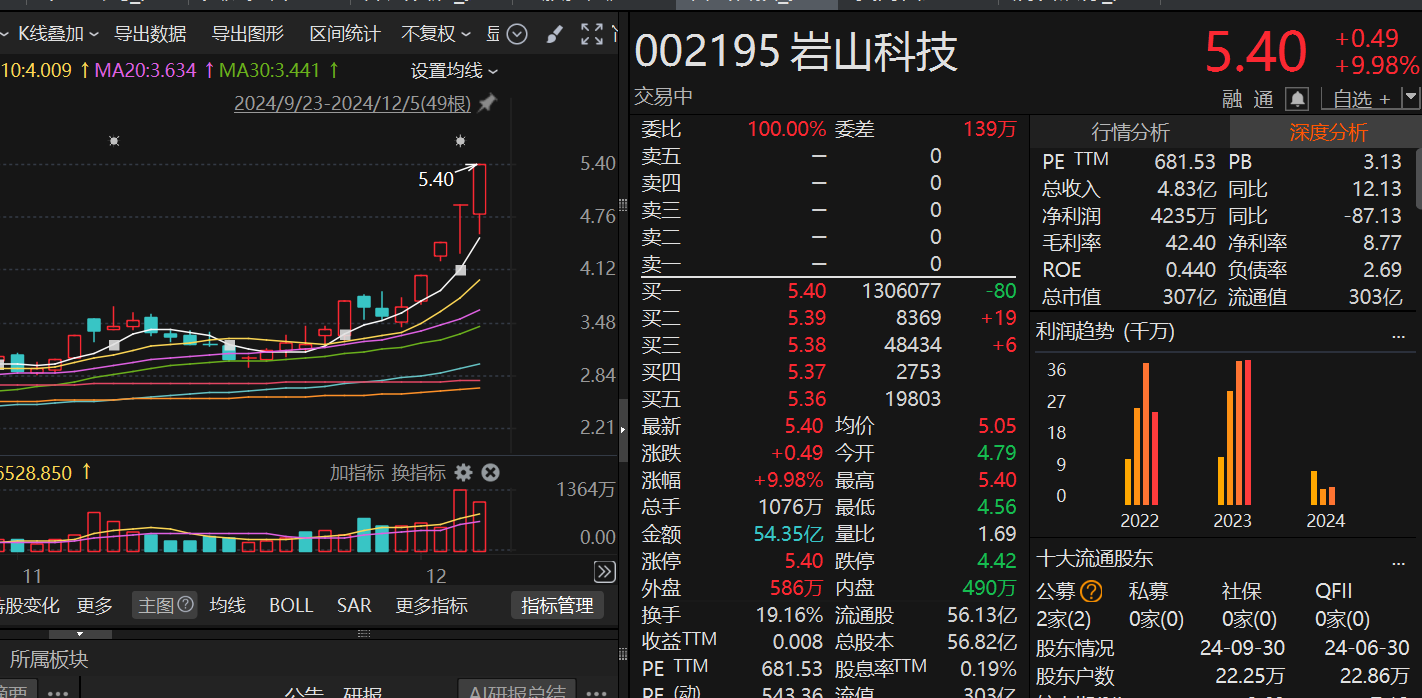Click the 委比 value 100.00%

pos(787,129)
